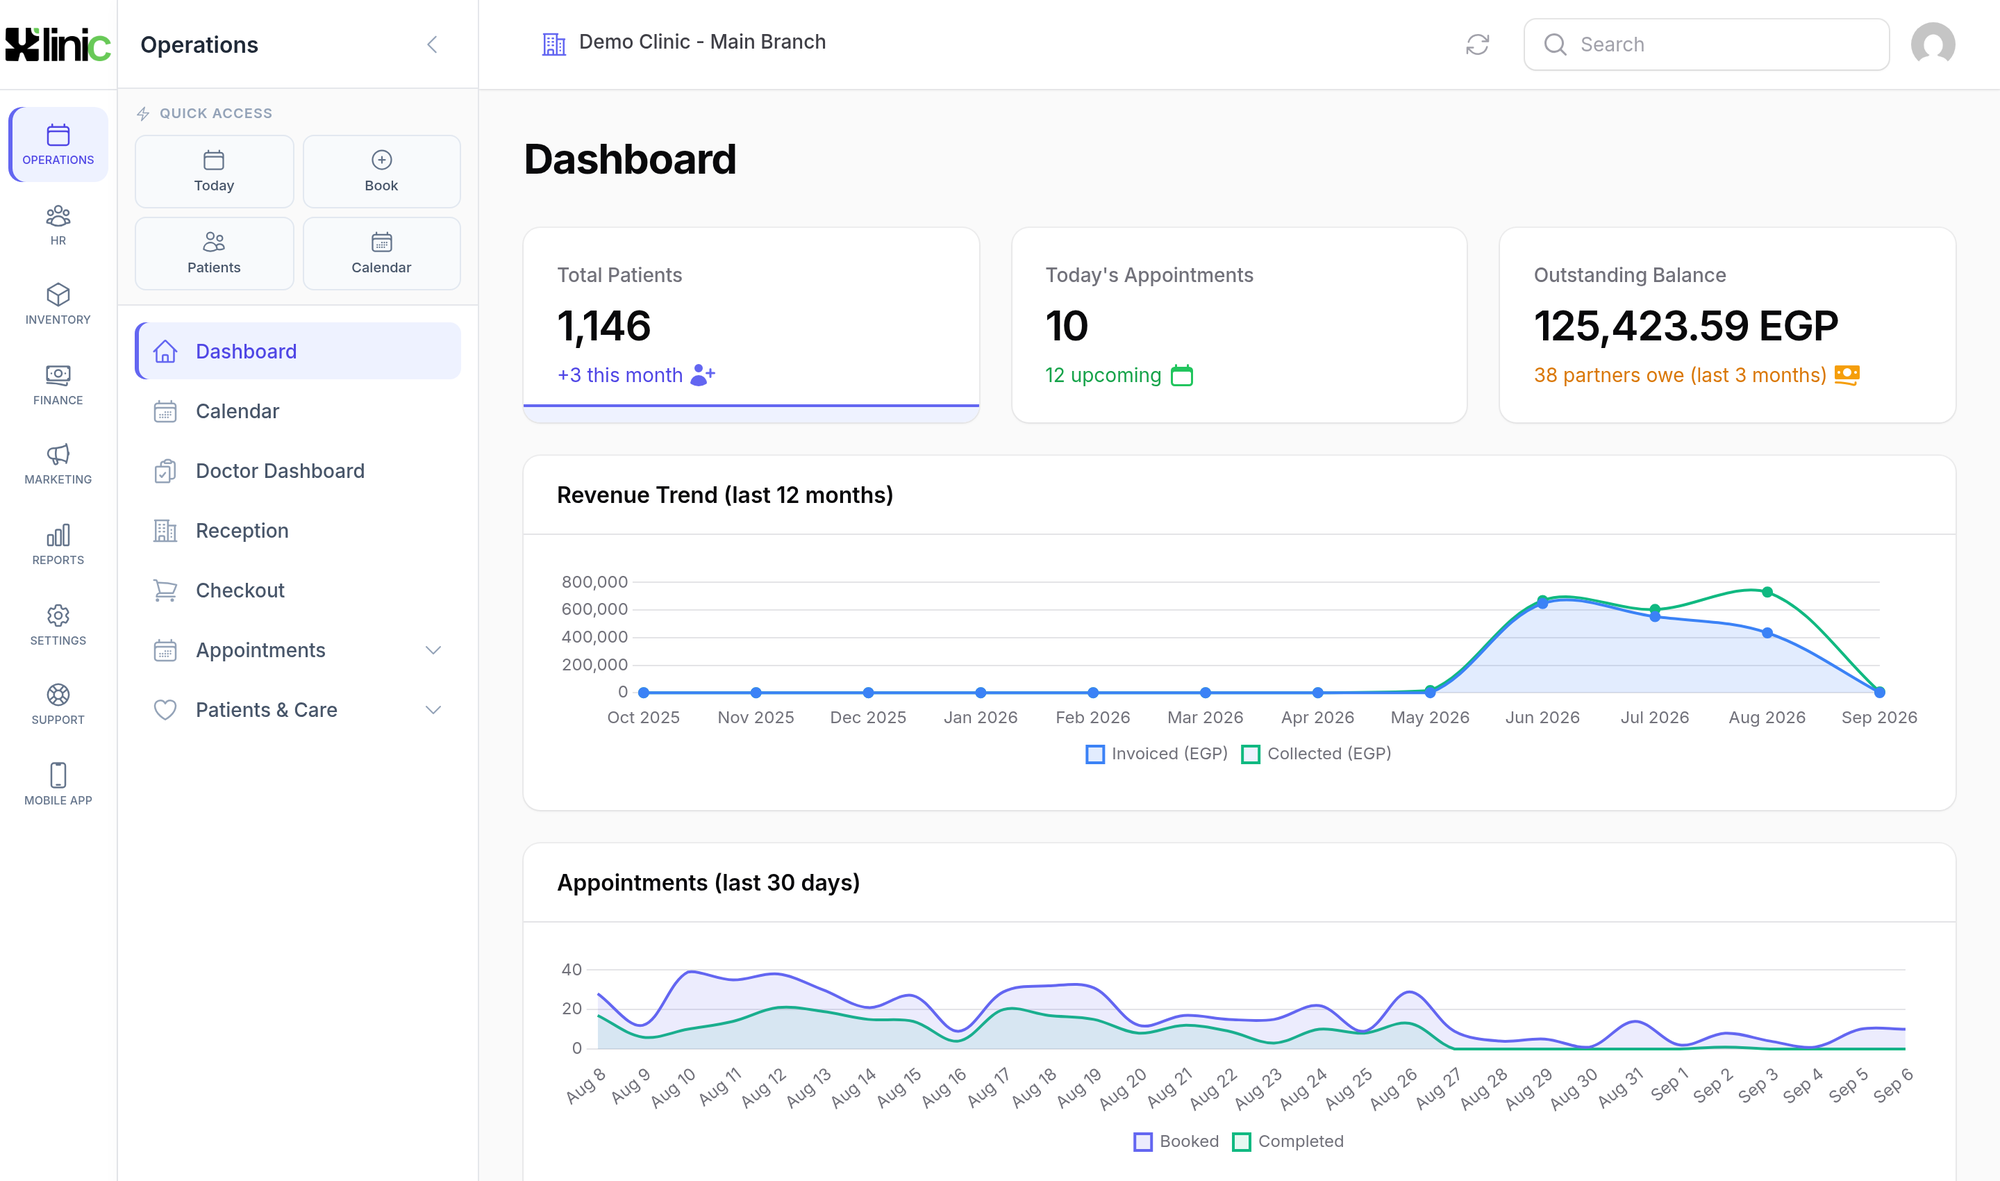Open Calendar in the sidebar menu

click(298, 411)
